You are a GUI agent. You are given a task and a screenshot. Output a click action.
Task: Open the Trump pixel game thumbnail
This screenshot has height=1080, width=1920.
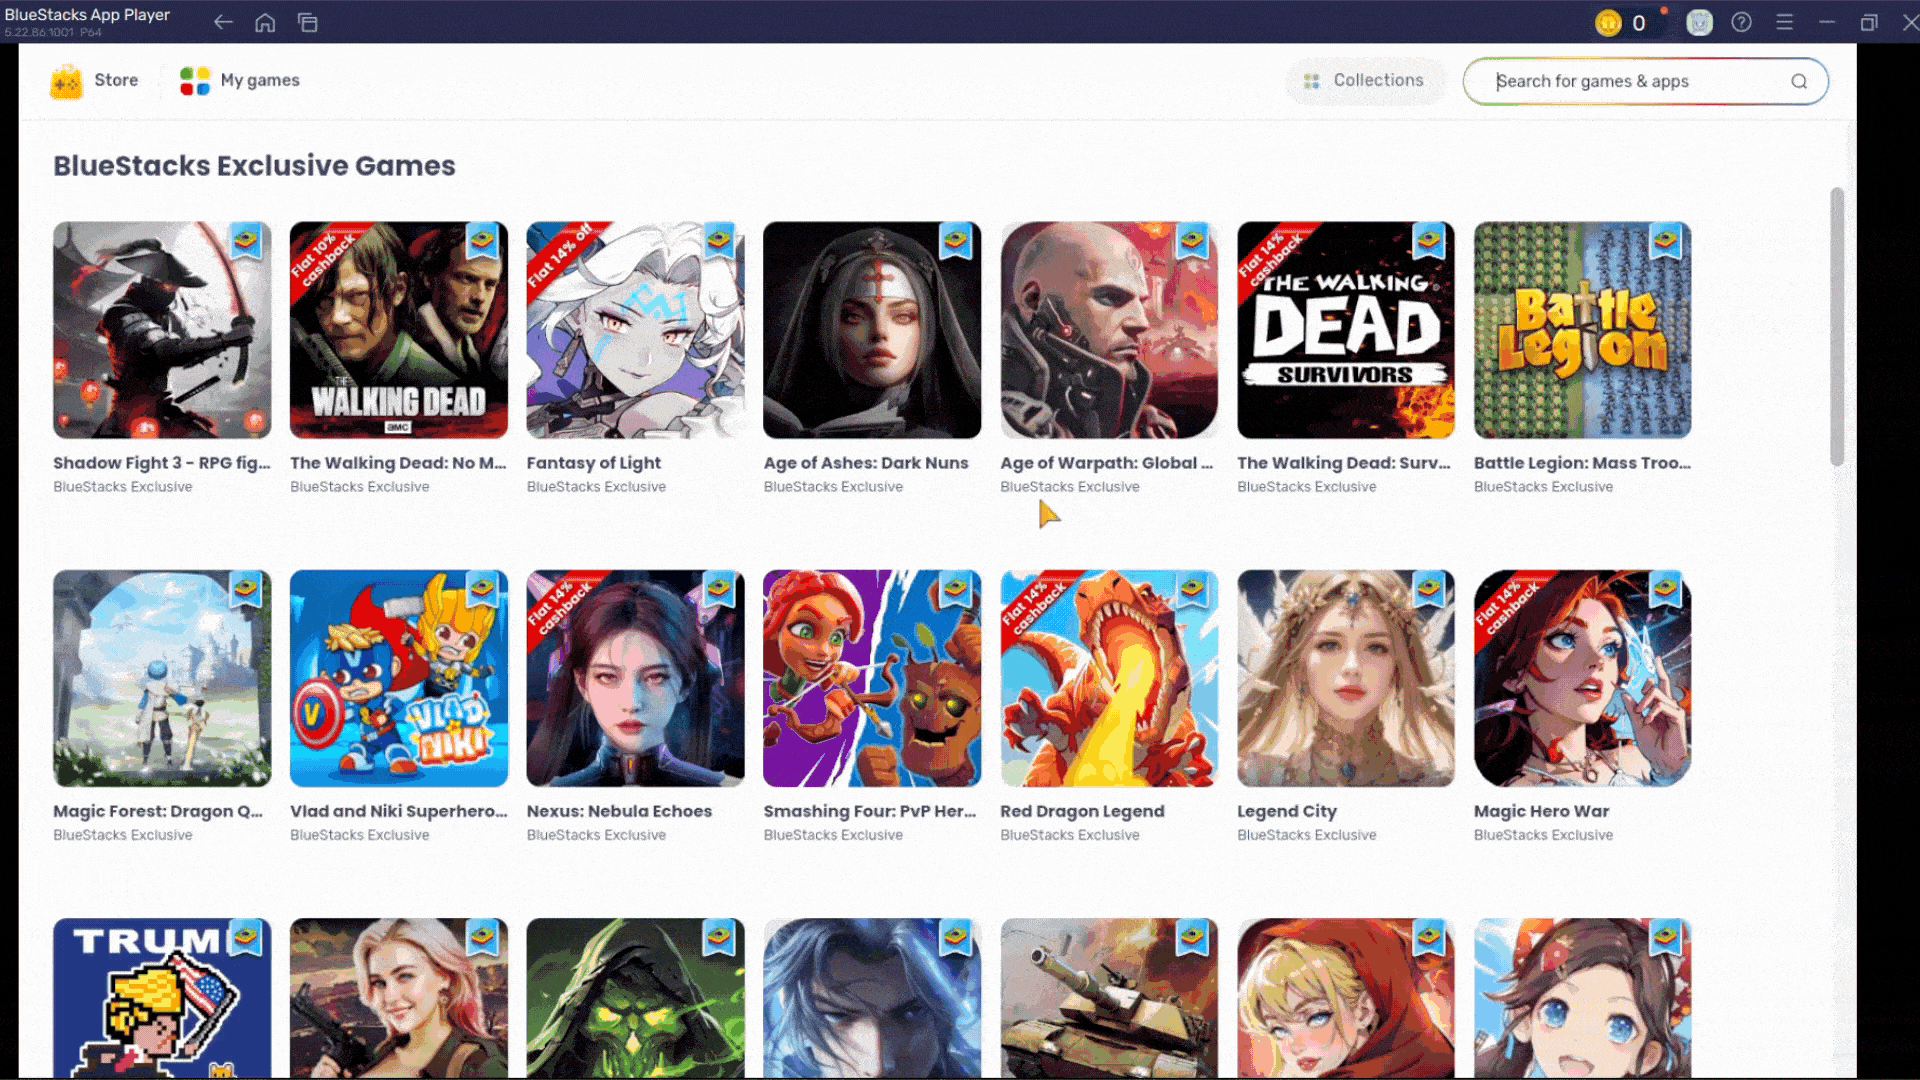pos(162,998)
